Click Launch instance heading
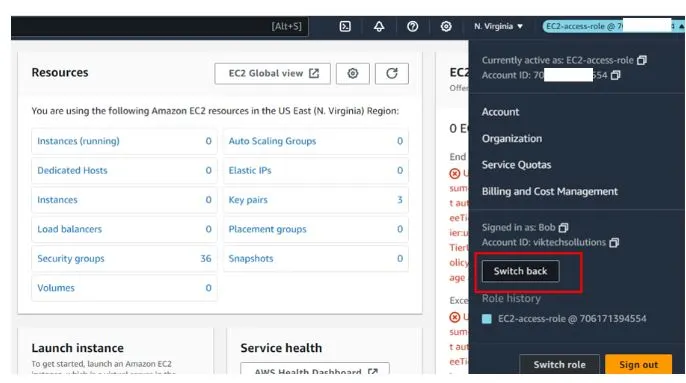The image size is (686, 383). coord(77,348)
